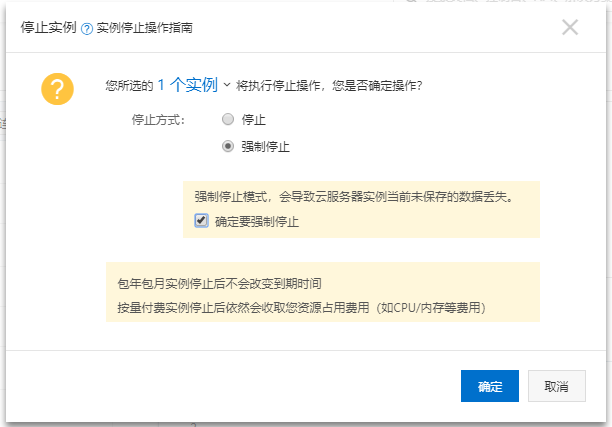This screenshot has height=427, width=612.
Task: Click the 确定要强制停止 label text
Action: 257,222
